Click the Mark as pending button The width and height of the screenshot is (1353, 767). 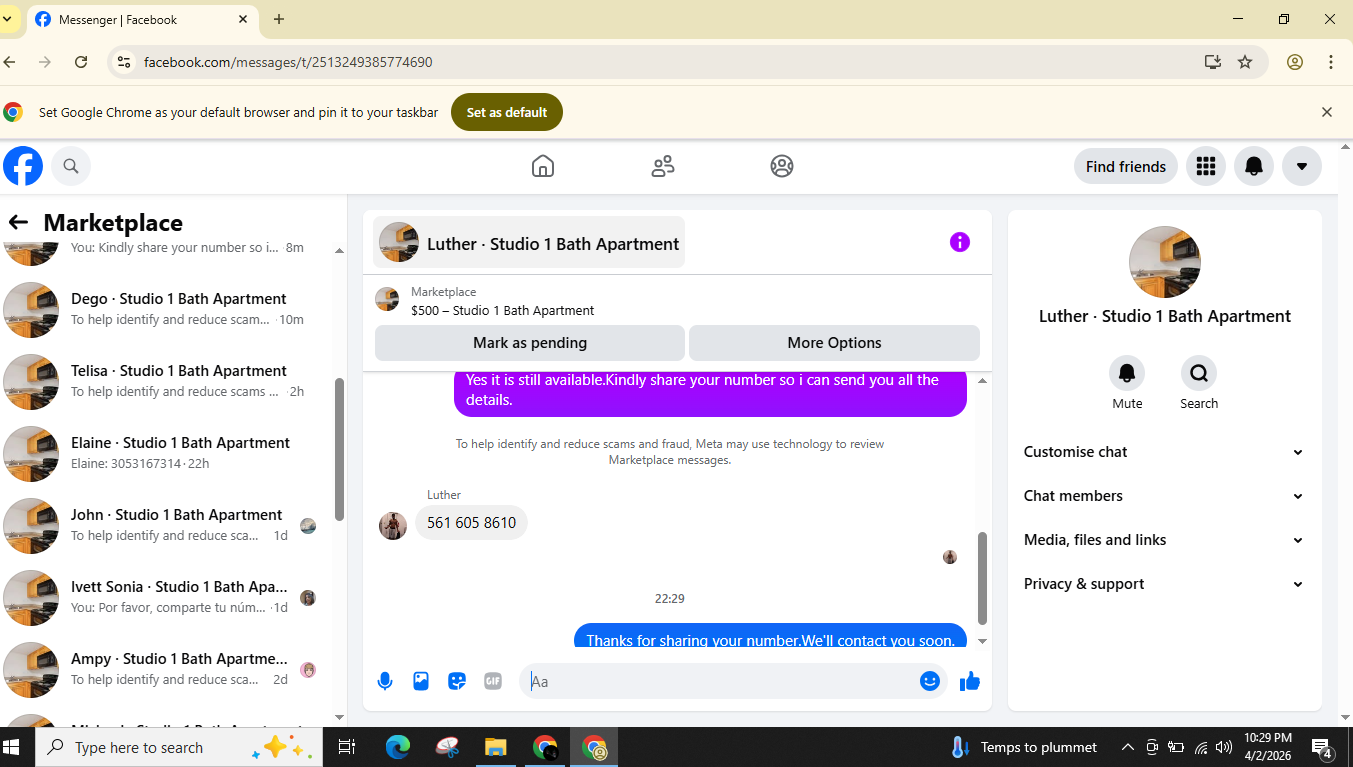click(530, 343)
